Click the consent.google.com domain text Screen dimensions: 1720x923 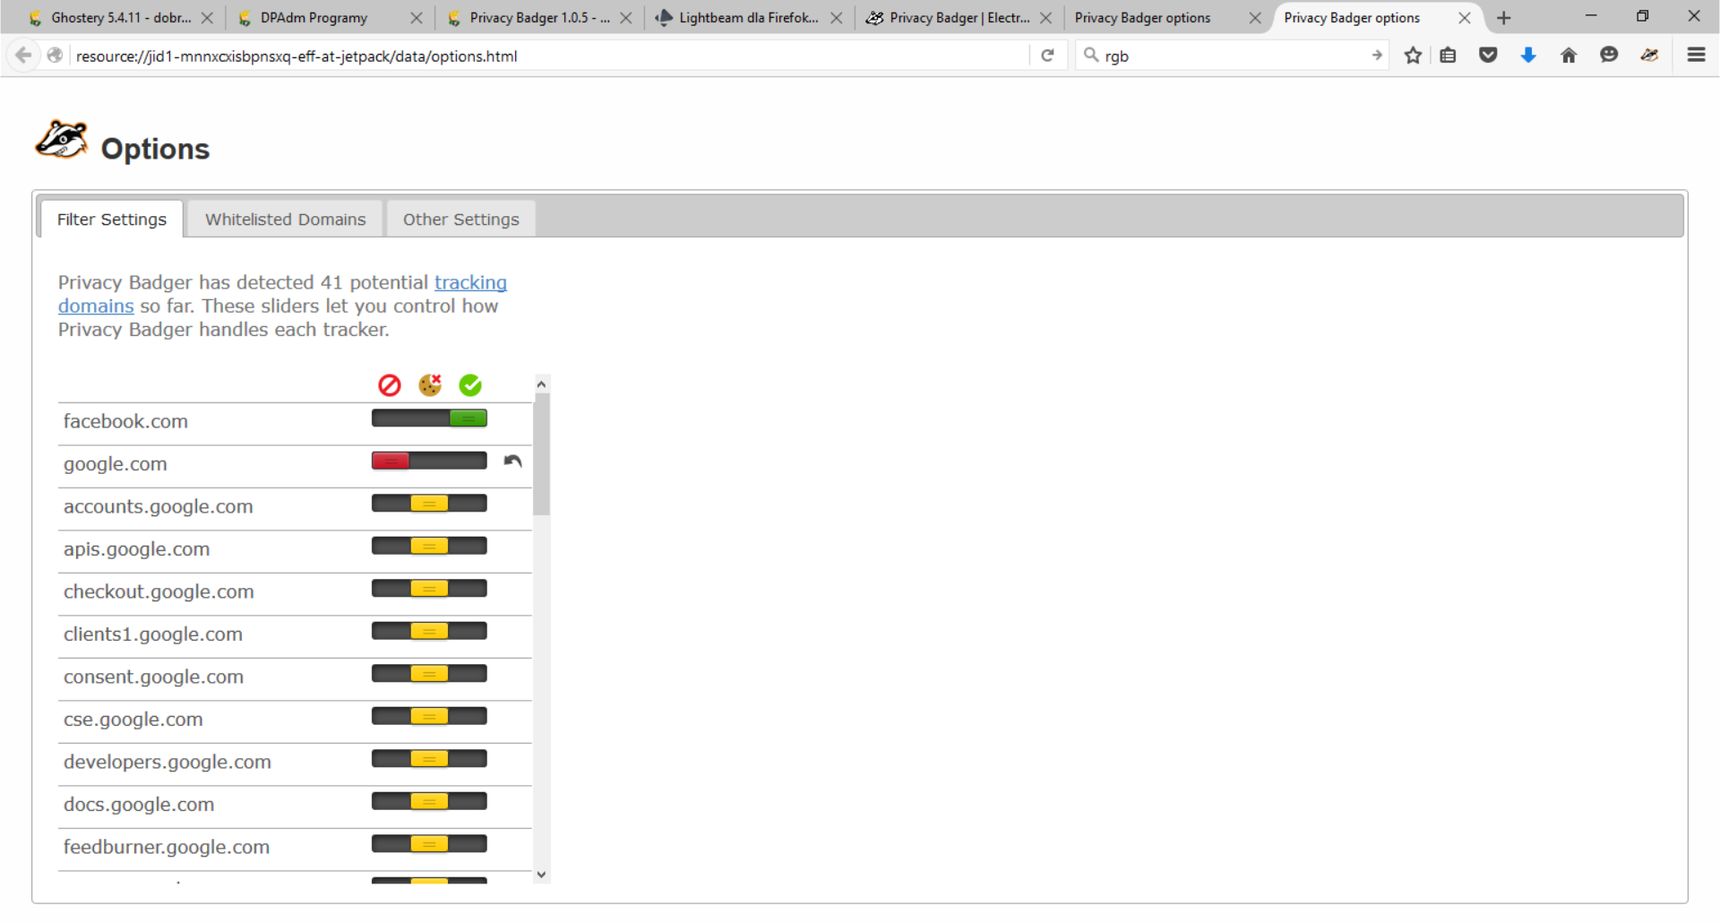[153, 677]
